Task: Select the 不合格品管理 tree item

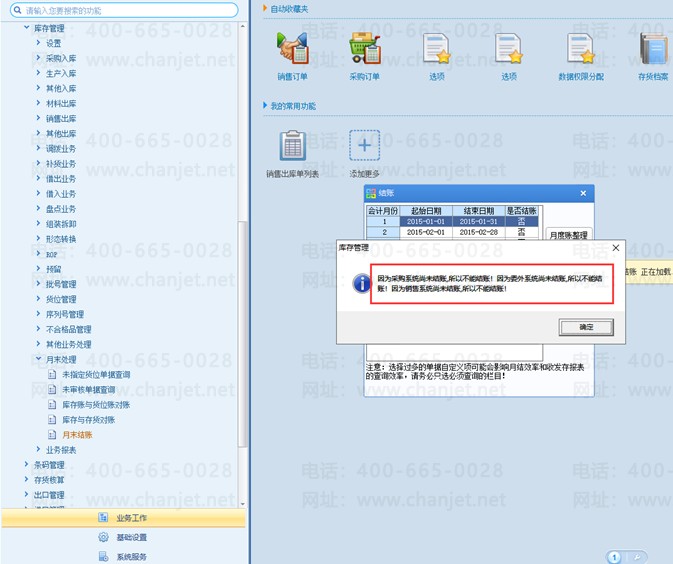Action: coord(69,329)
